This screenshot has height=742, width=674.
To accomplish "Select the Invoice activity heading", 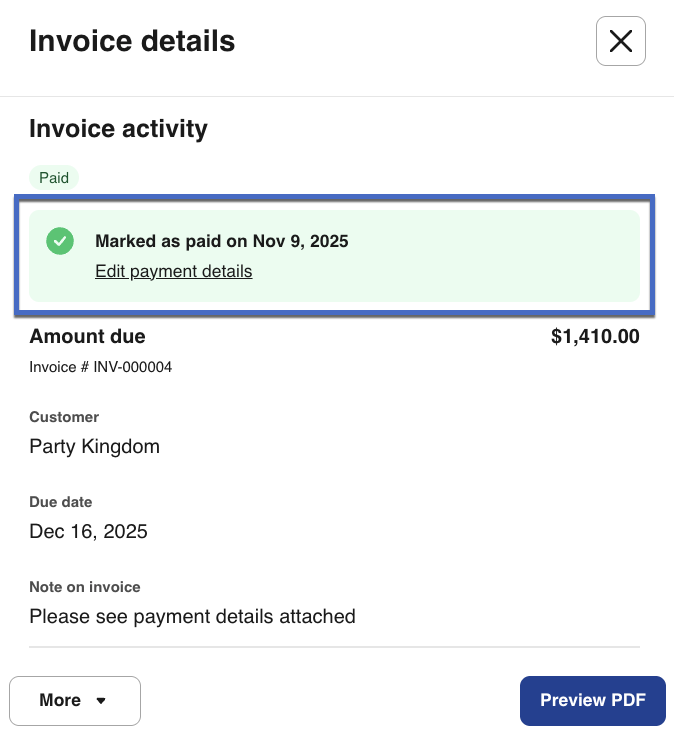I will pos(118,128).
